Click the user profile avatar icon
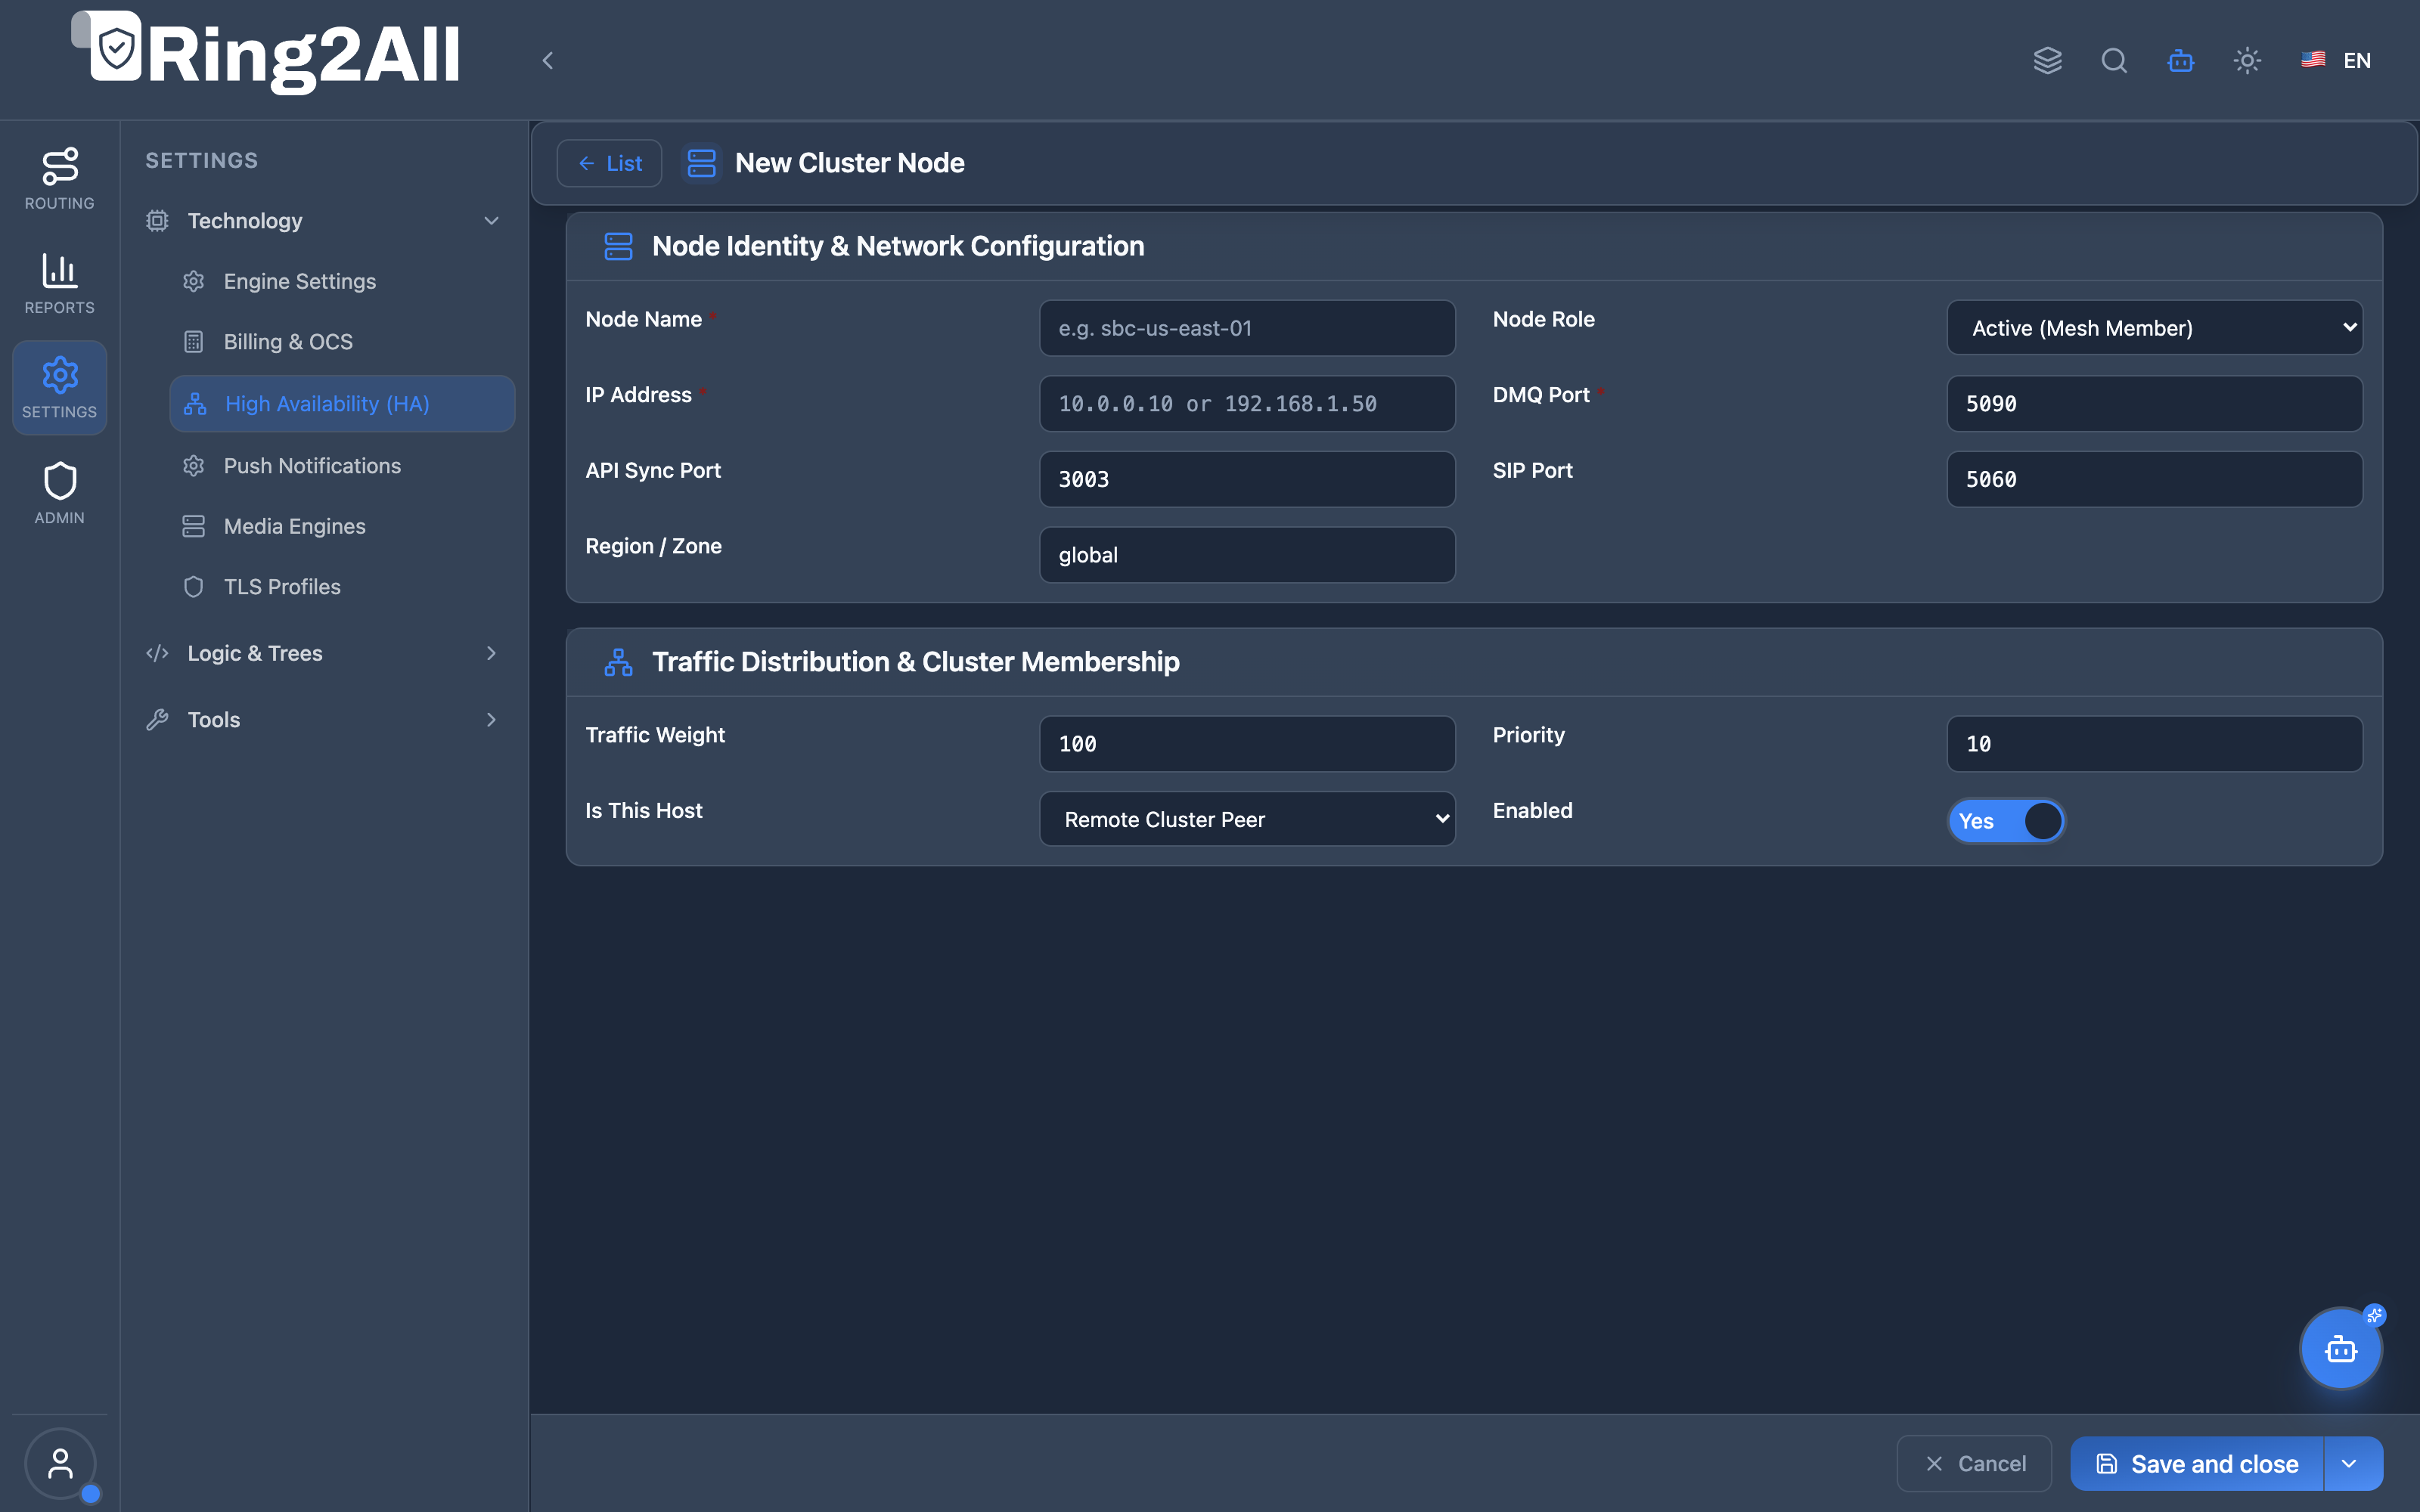 (60, 1464)
